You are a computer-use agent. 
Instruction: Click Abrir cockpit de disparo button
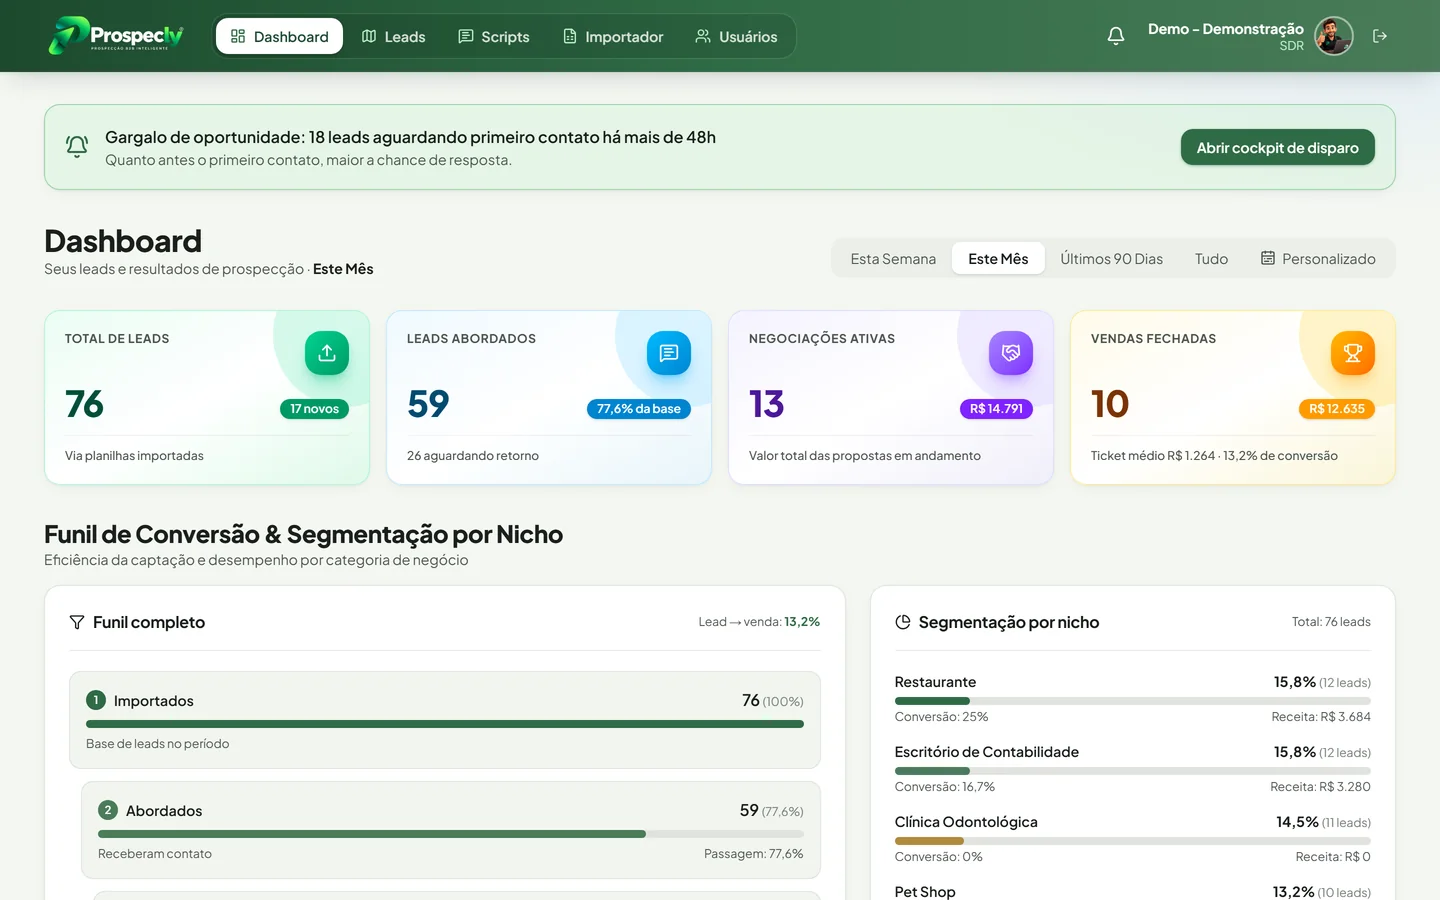coord(1277,147)
